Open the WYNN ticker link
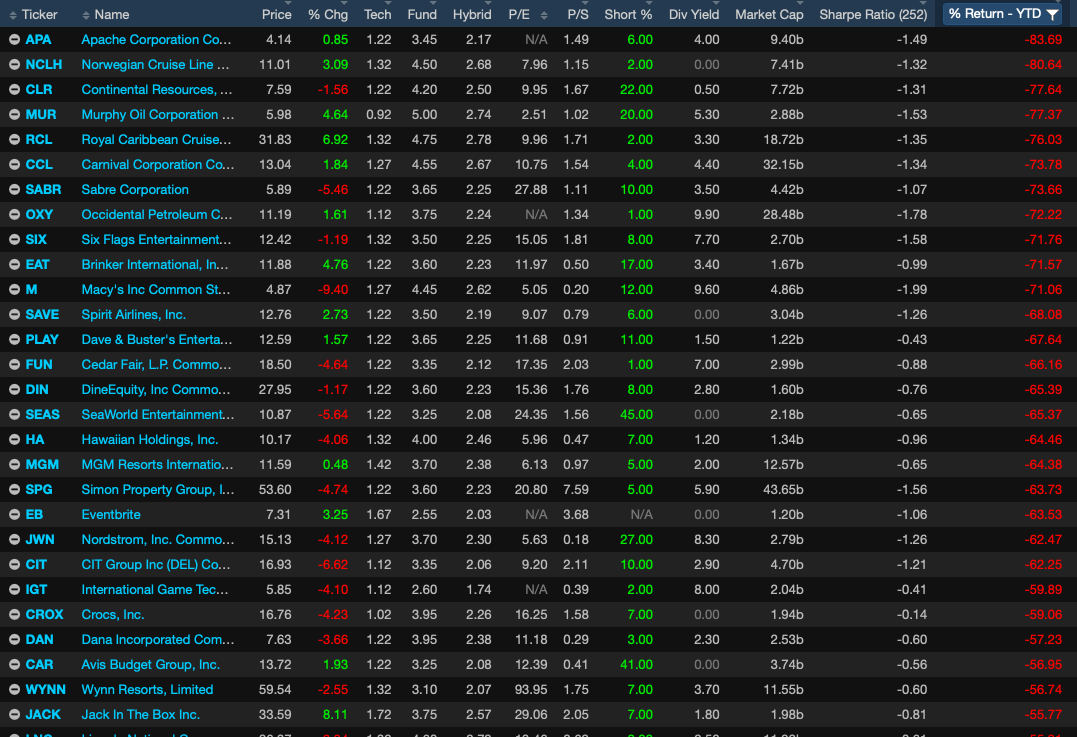Image resolution: width=1077 pixels, height=737 pixels. pyautogui.click(x=45, y=690)
